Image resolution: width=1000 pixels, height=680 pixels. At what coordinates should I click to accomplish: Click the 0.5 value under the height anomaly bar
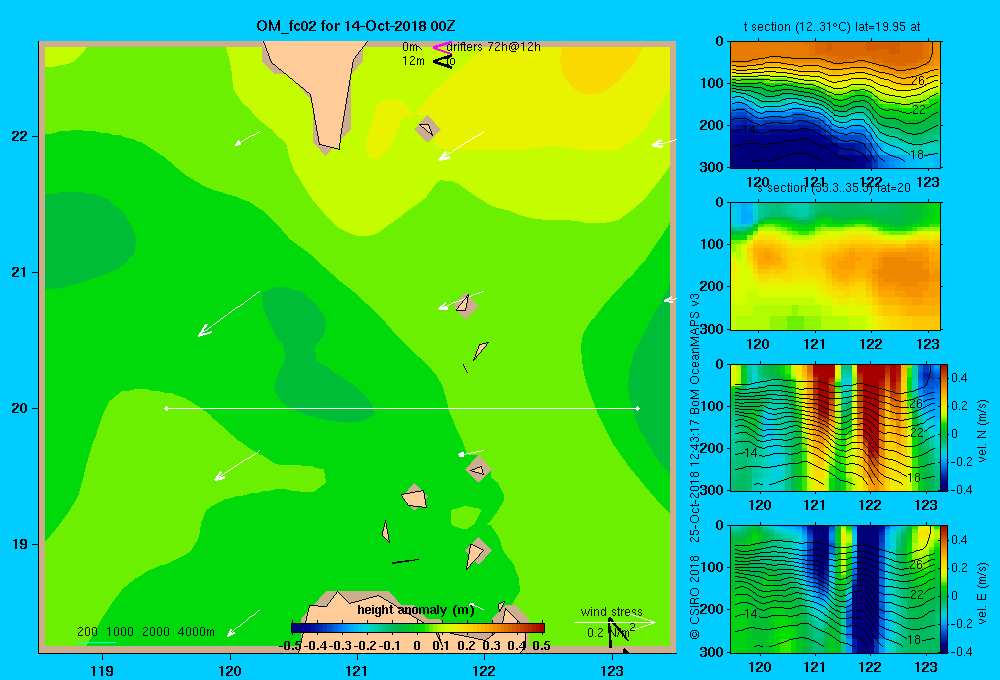click(541, 646)
